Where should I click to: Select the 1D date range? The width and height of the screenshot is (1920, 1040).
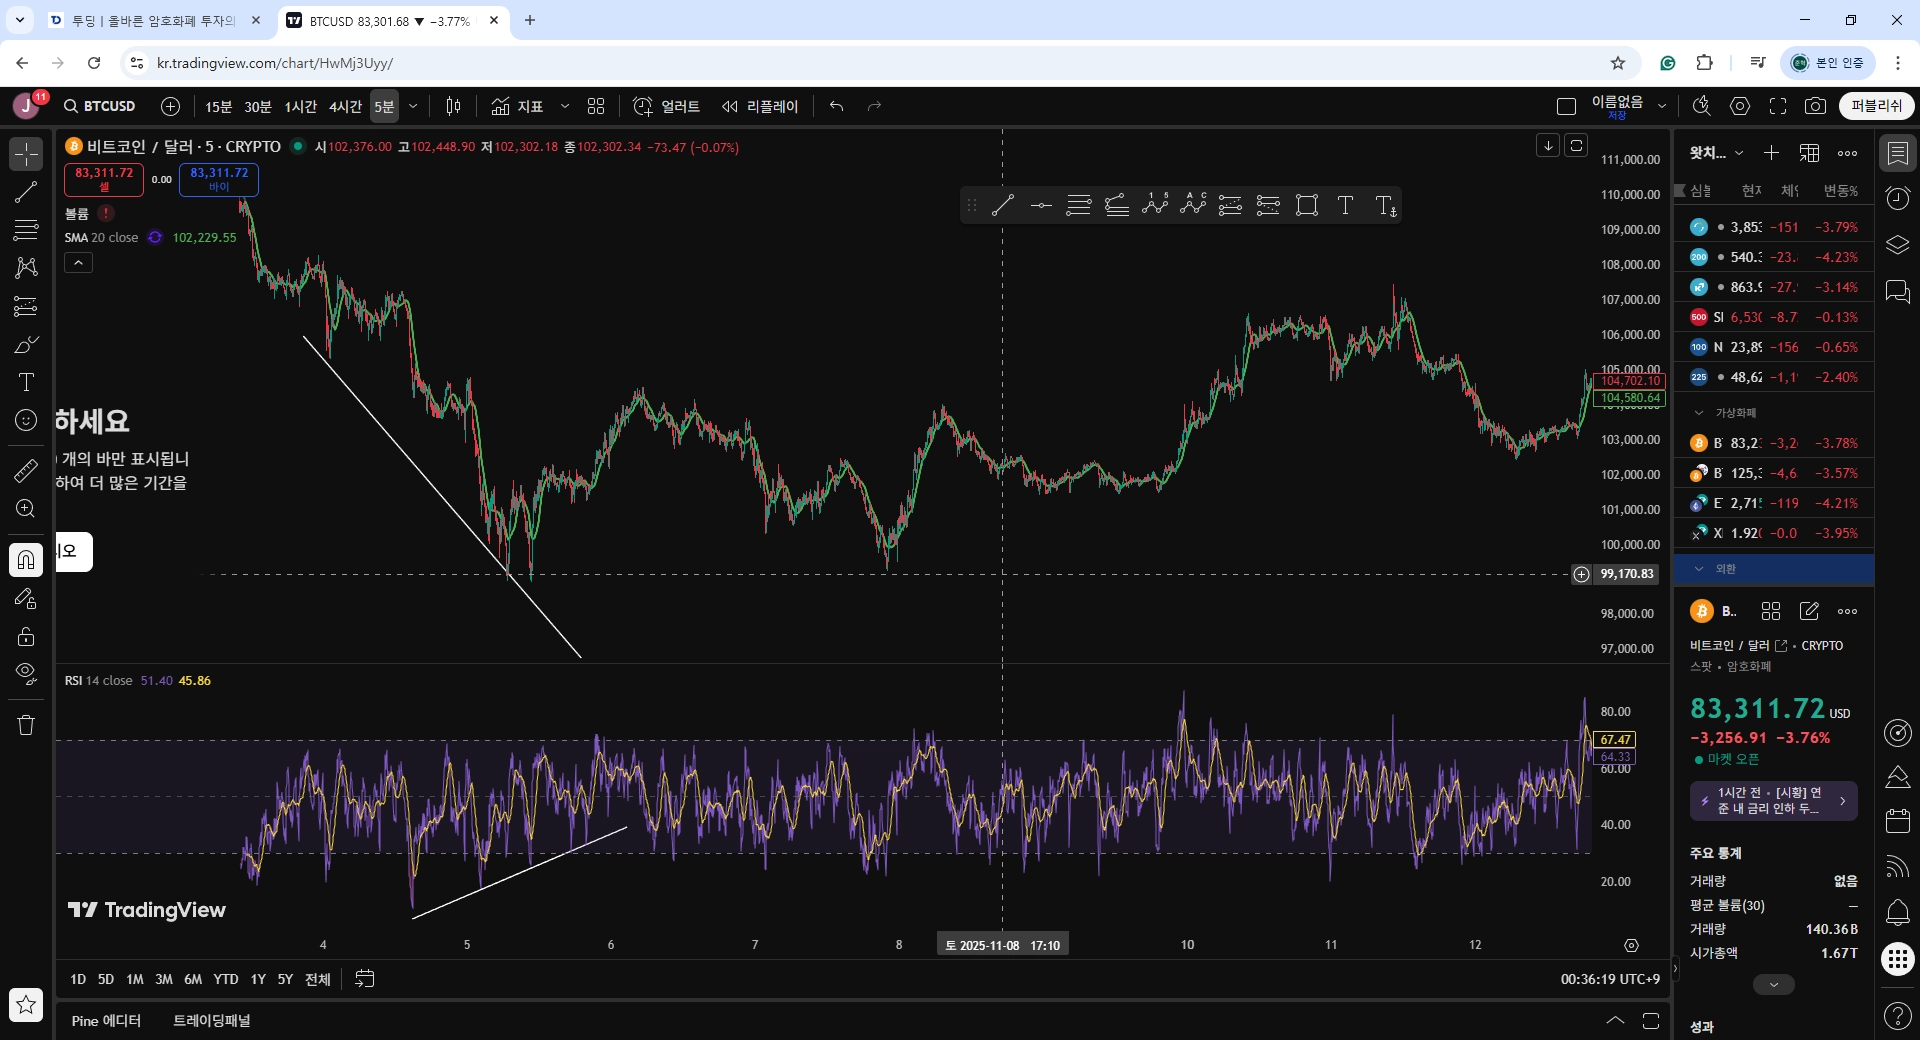(78, 979)
